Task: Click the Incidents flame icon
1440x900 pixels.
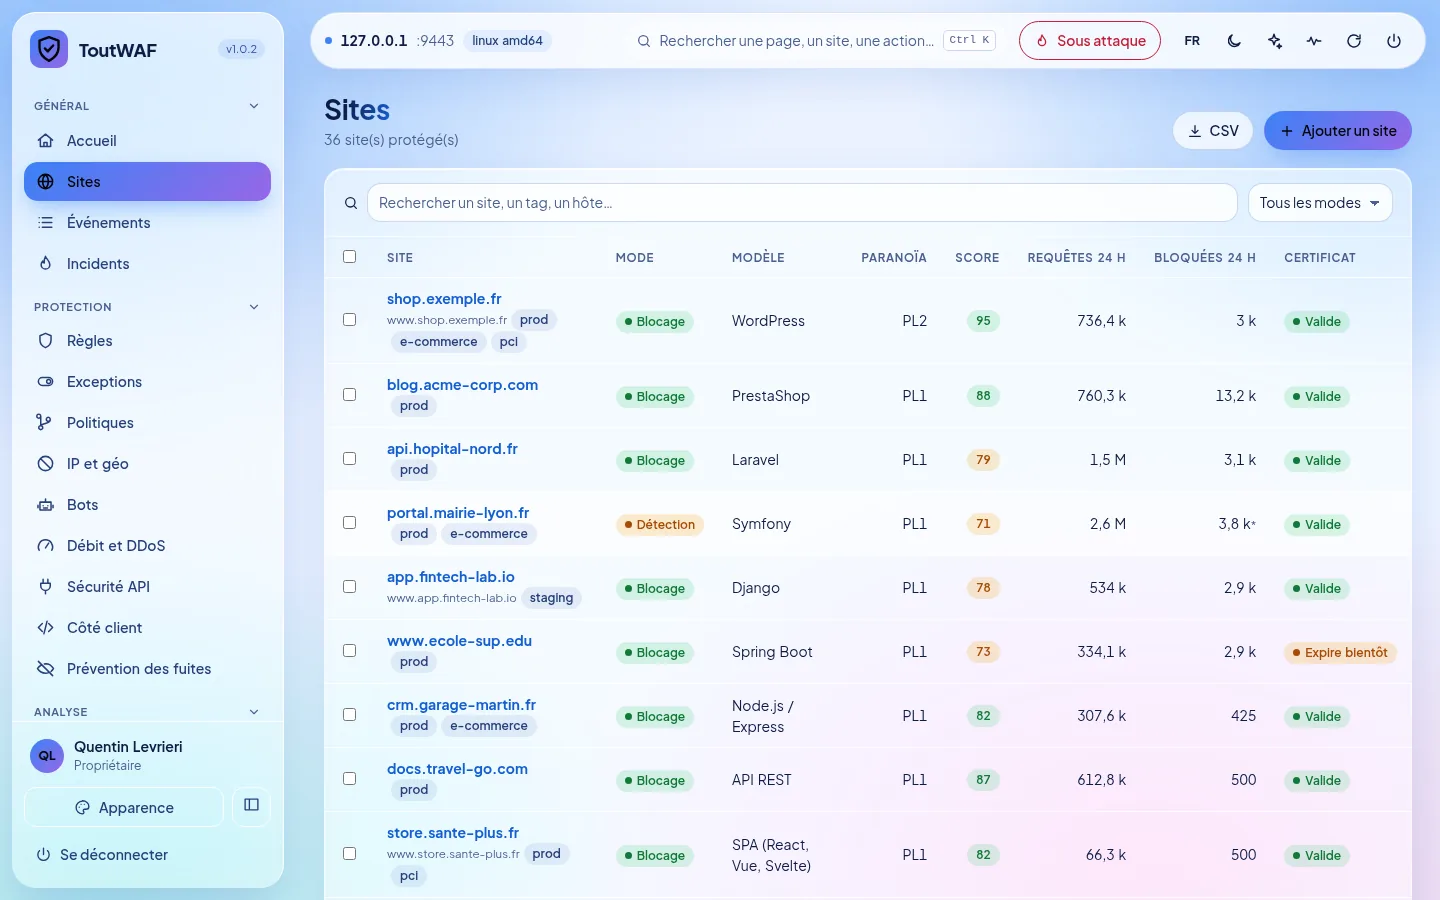Action: pos(45,264)
